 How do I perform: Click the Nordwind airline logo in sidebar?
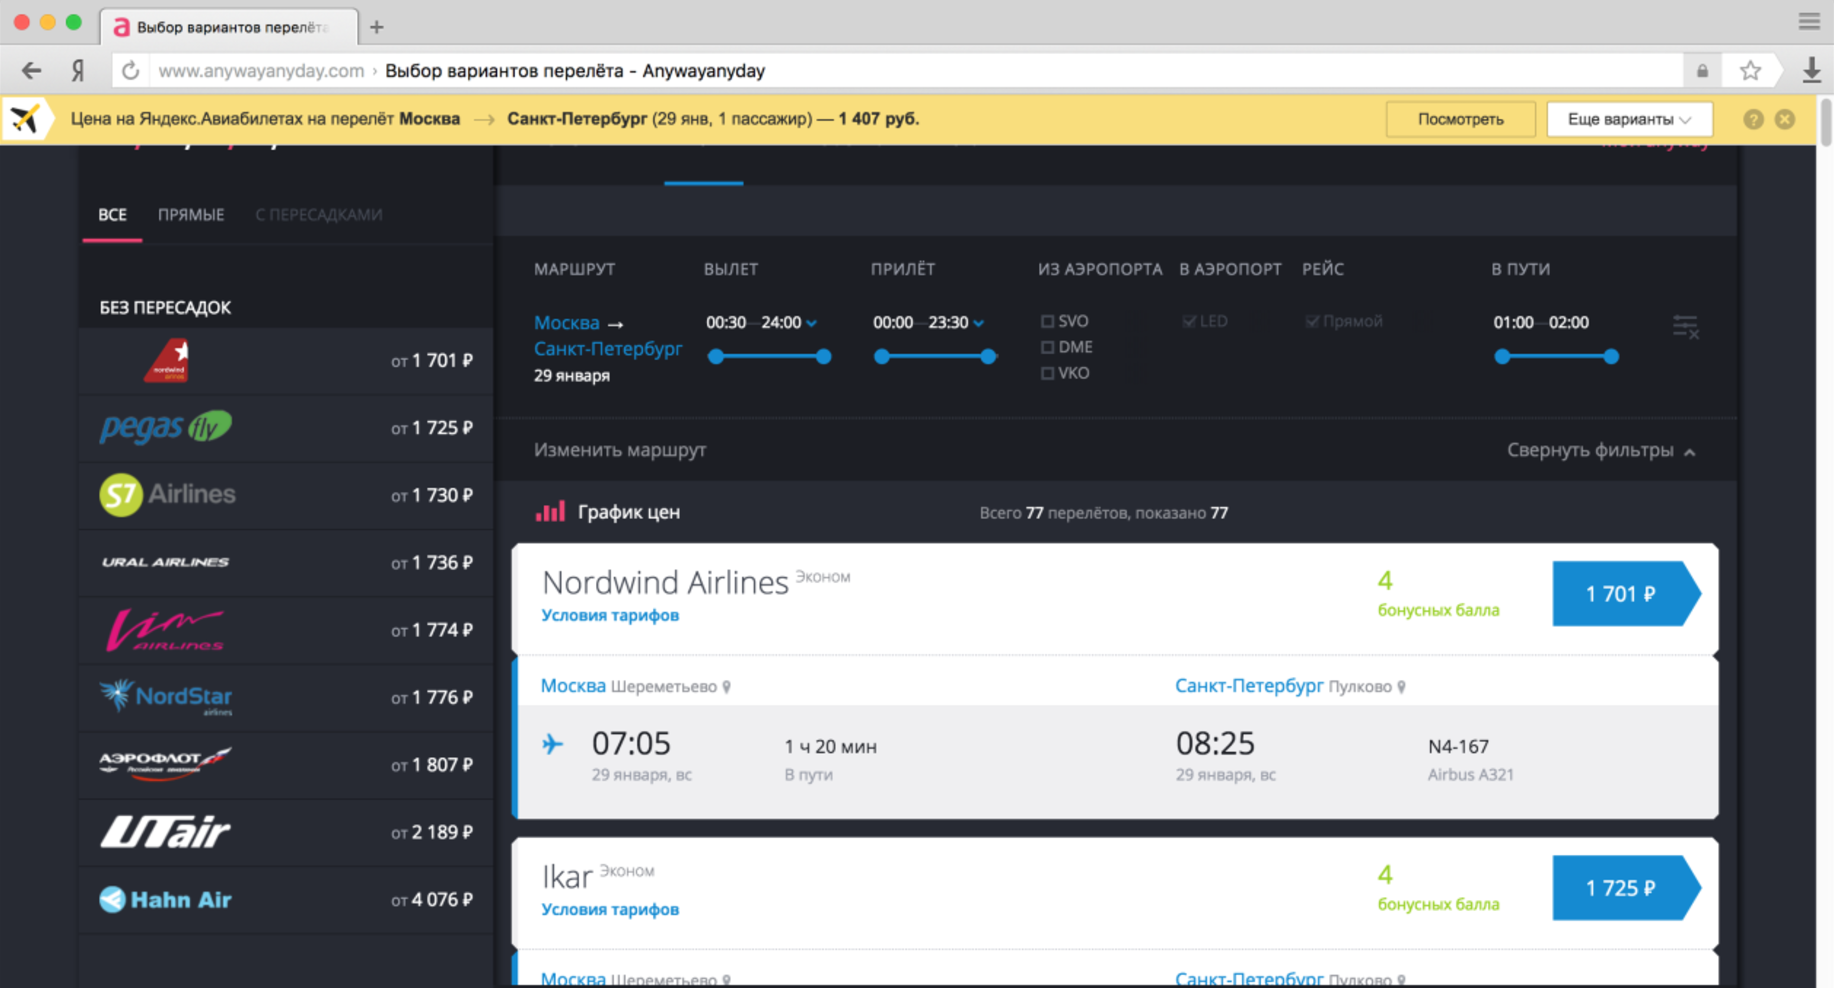coord(166,361)
